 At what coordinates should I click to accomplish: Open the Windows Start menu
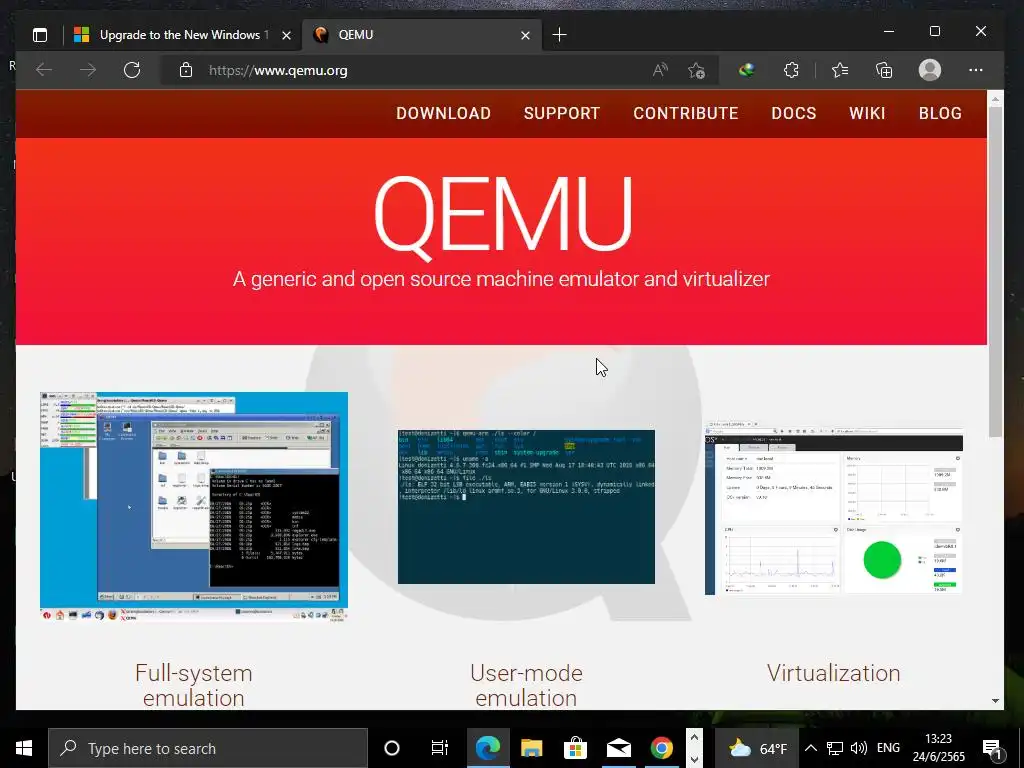pos(24,748)
